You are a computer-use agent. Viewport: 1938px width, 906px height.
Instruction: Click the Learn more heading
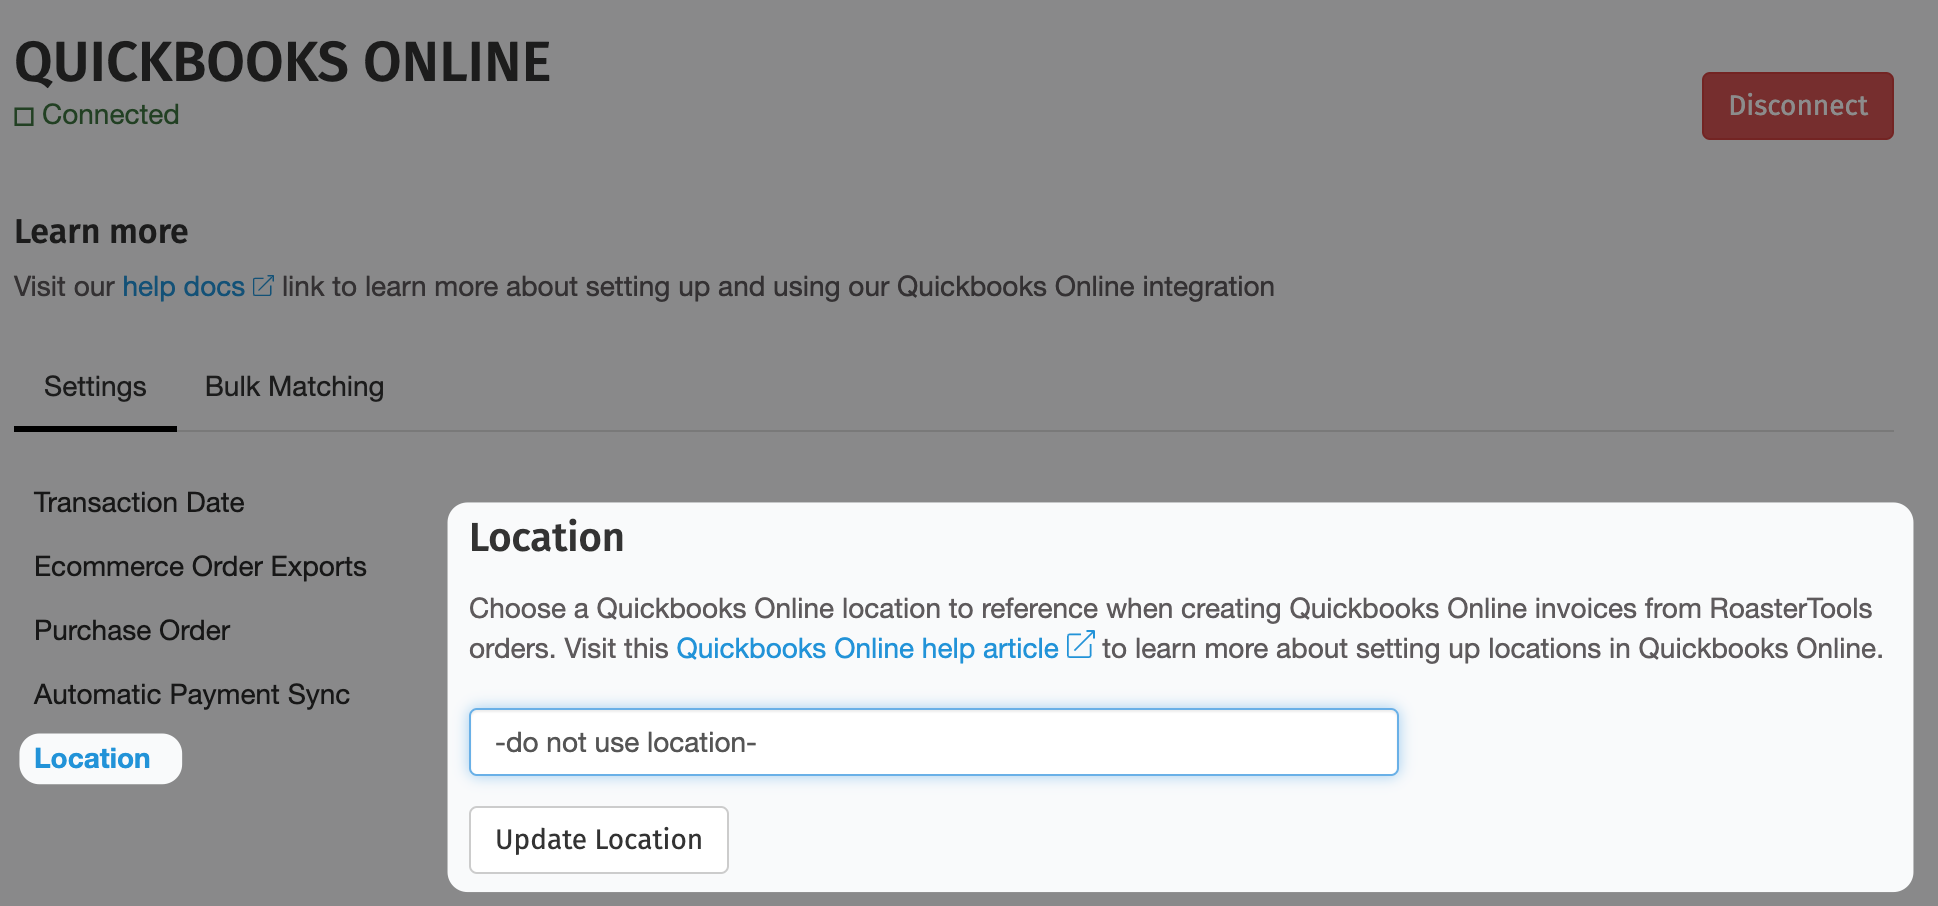pyautogui.click(x=101, y=232)
